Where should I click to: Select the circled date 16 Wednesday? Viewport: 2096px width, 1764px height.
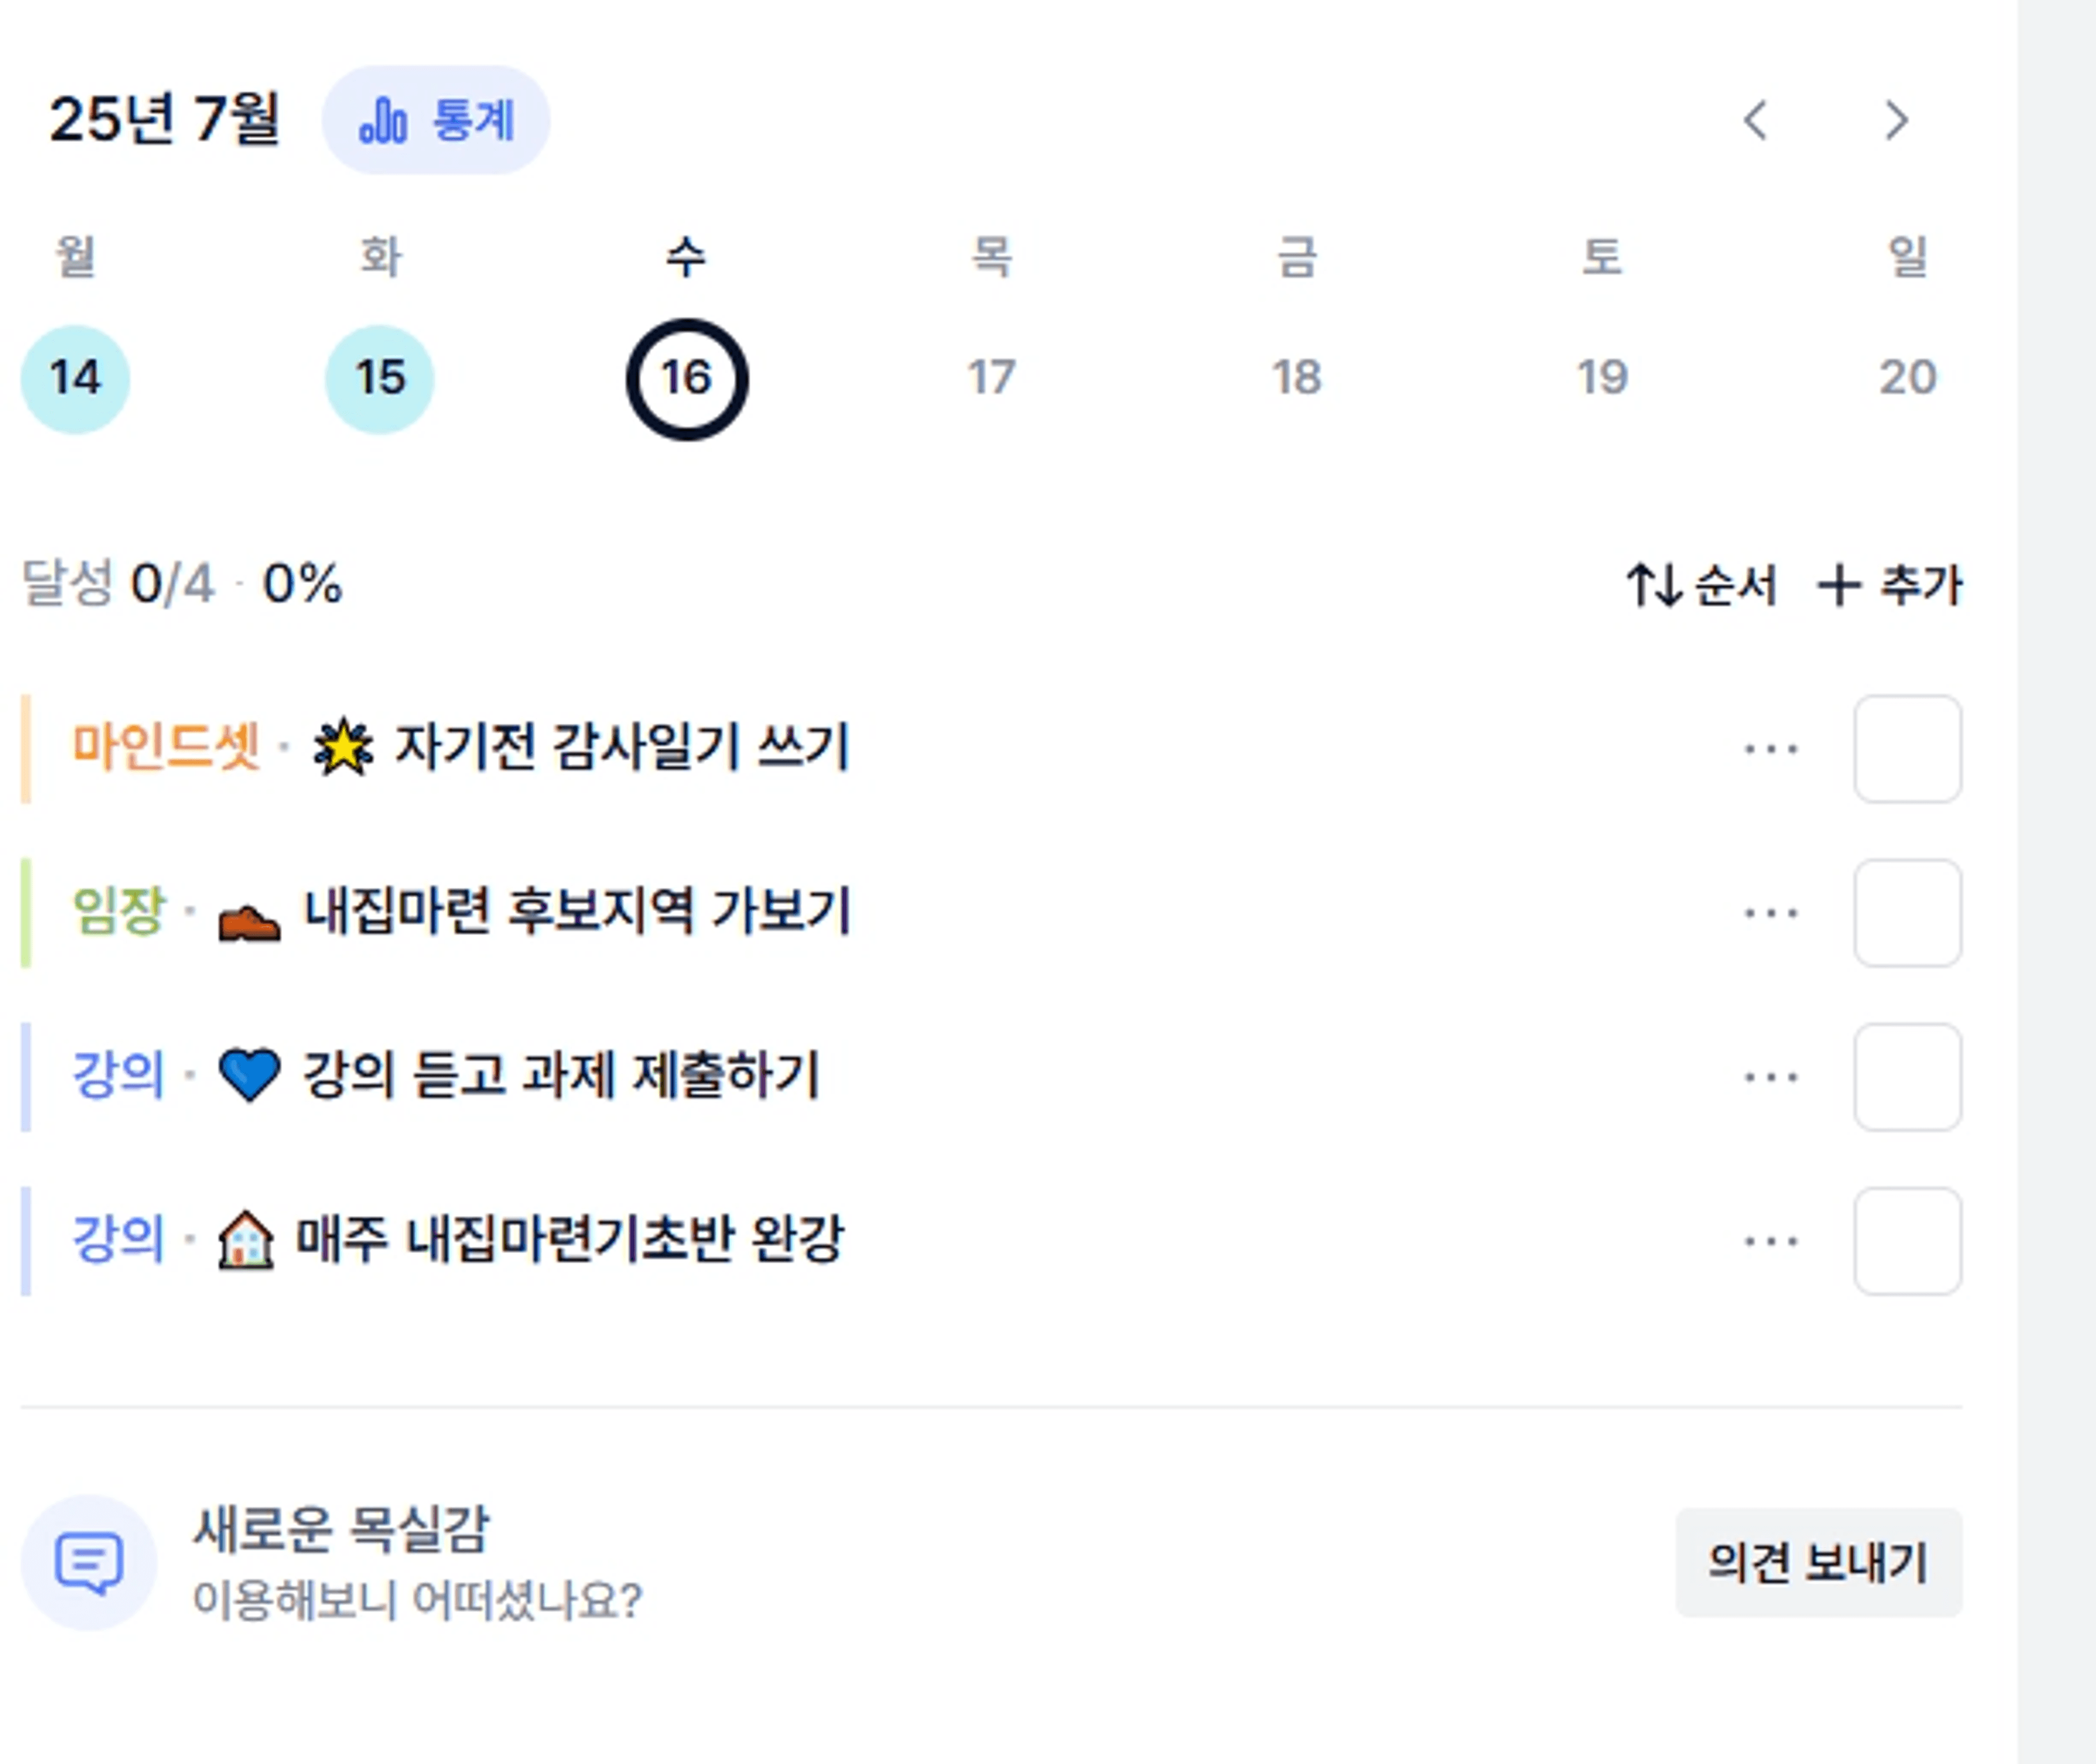point(687,379)
